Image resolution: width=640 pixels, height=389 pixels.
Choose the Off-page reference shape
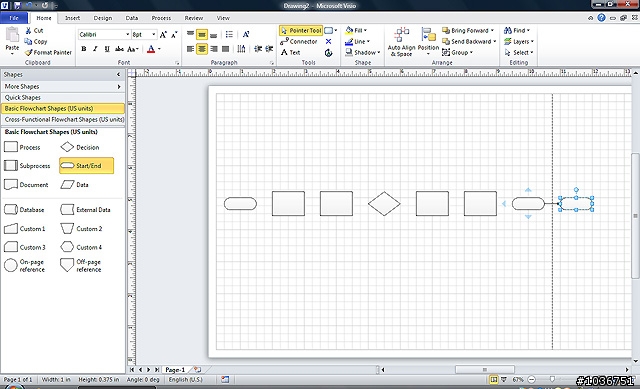click(81, 265)
